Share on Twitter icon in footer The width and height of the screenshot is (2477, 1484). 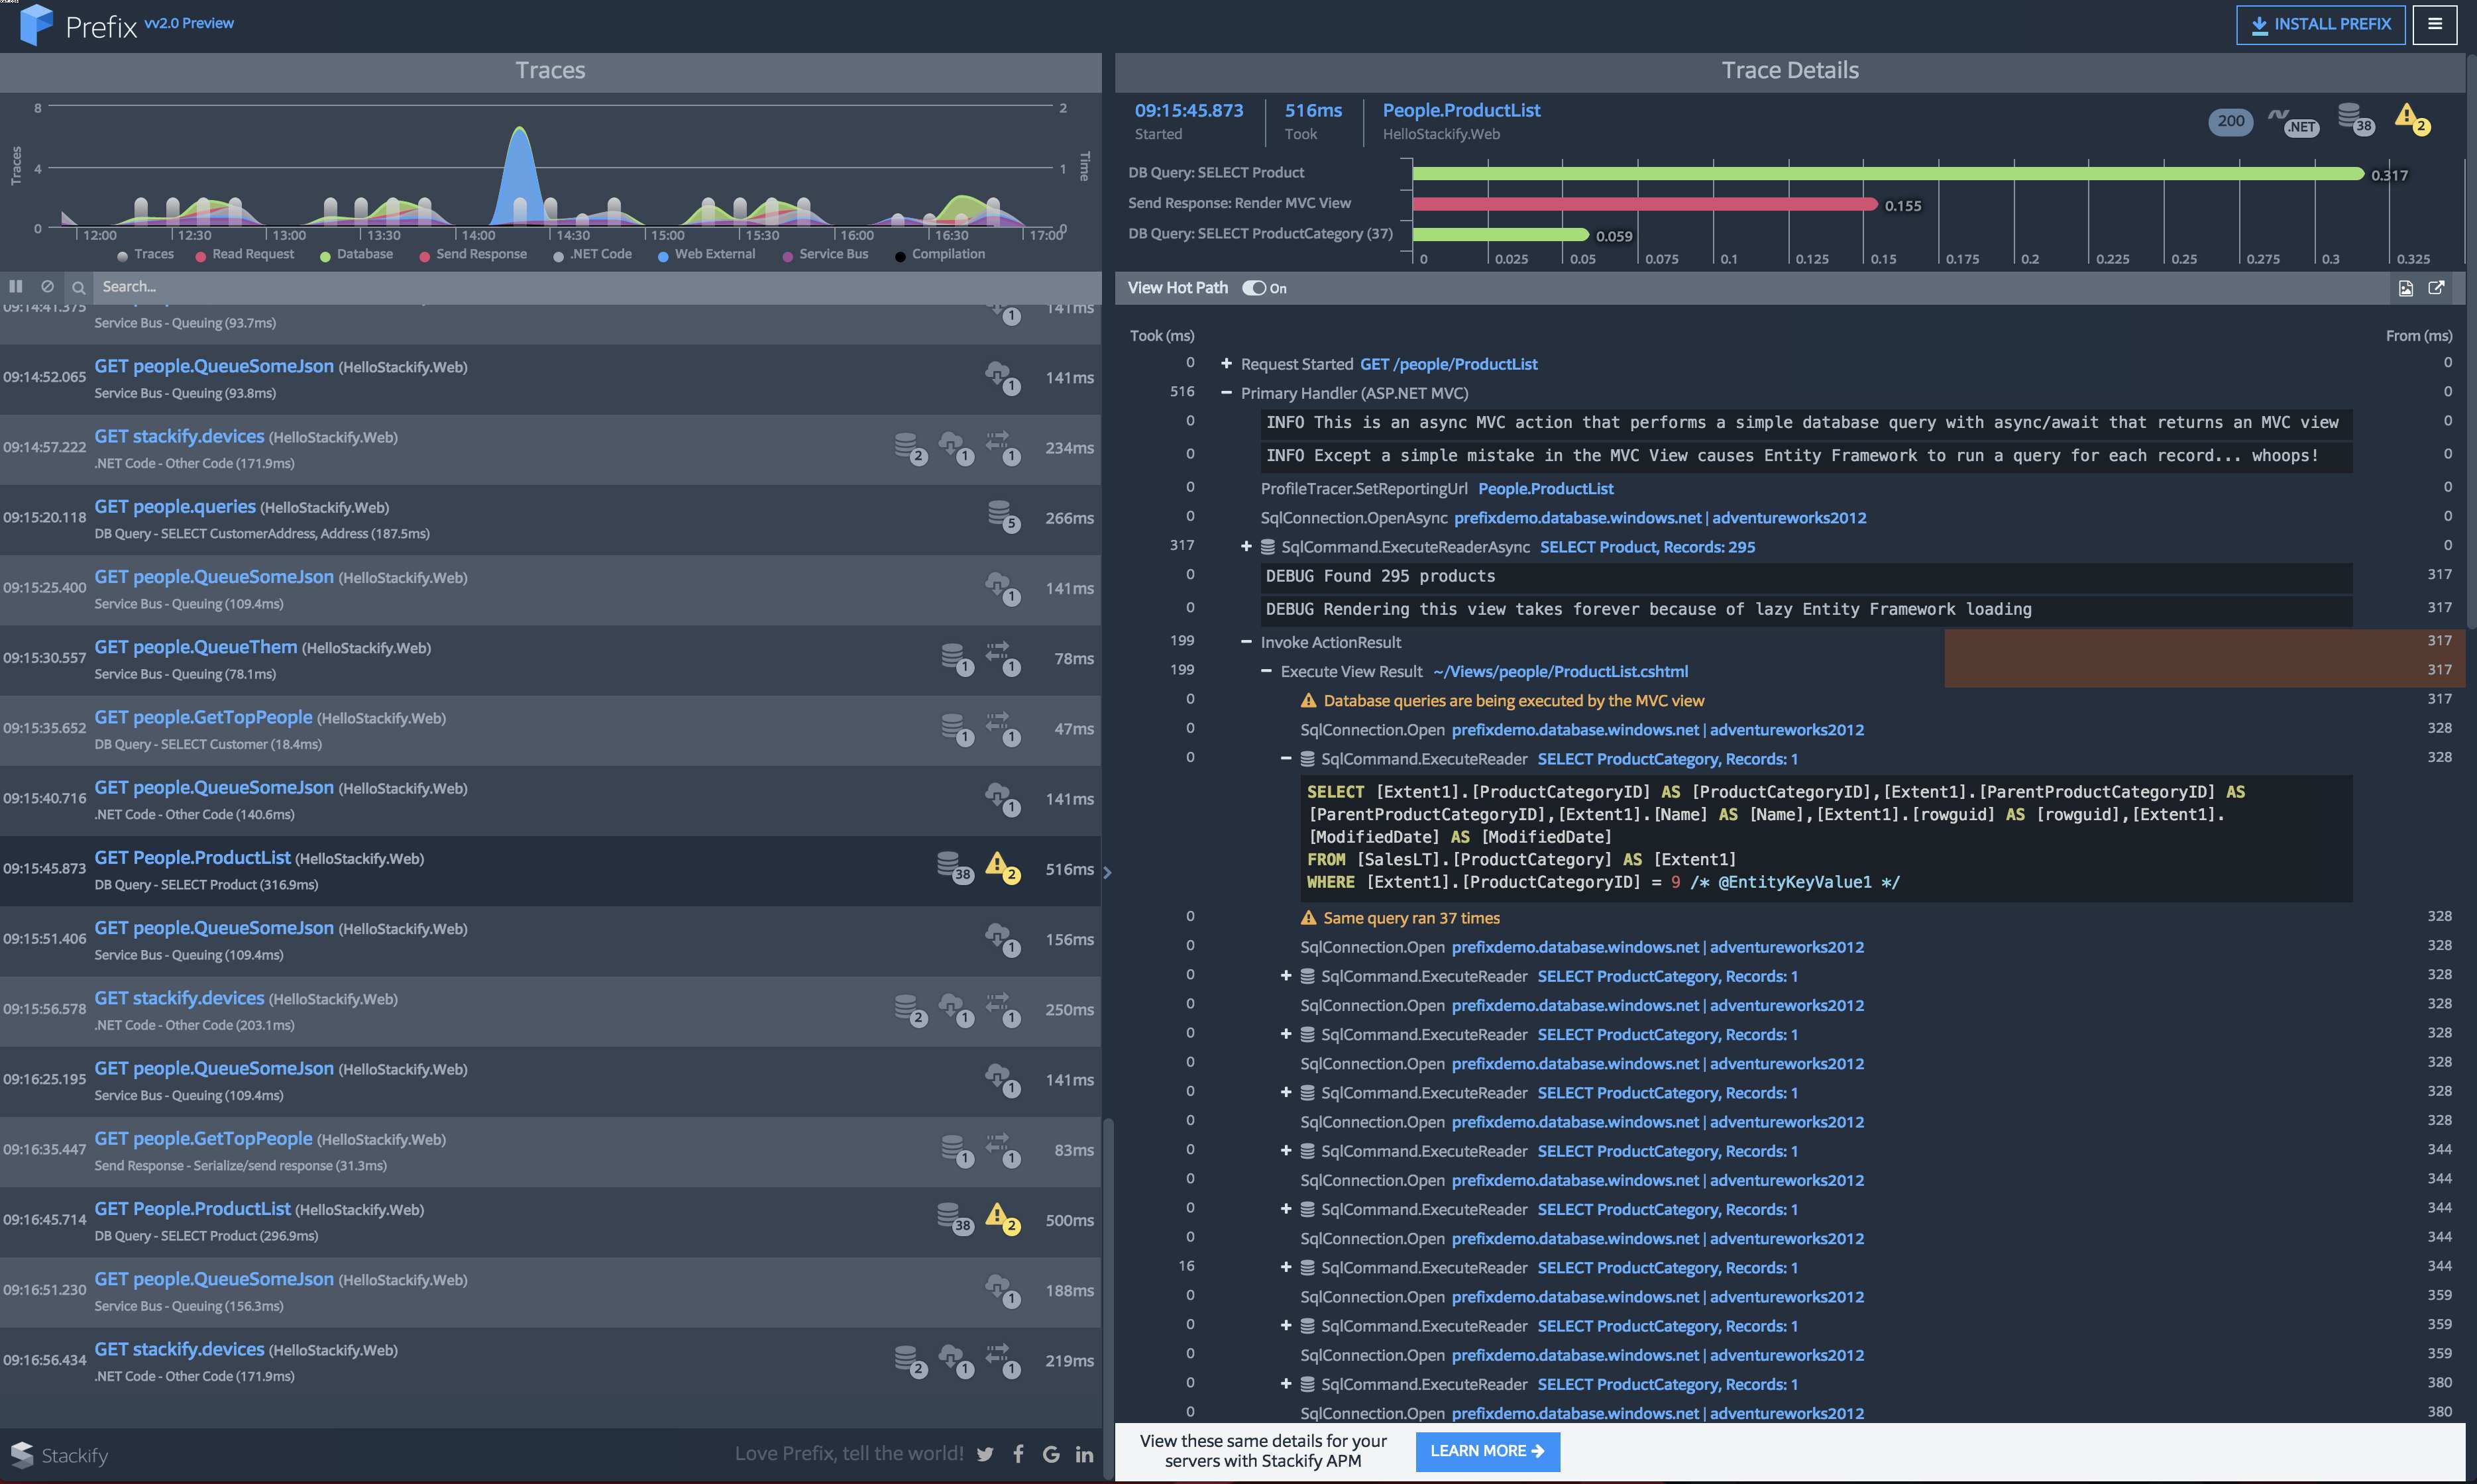[x=985, y=1454]
